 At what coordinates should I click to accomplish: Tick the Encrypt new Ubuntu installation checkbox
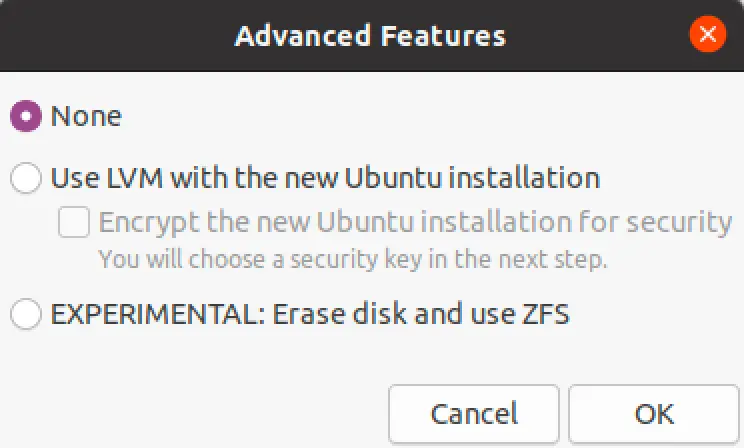click(74, 222)
